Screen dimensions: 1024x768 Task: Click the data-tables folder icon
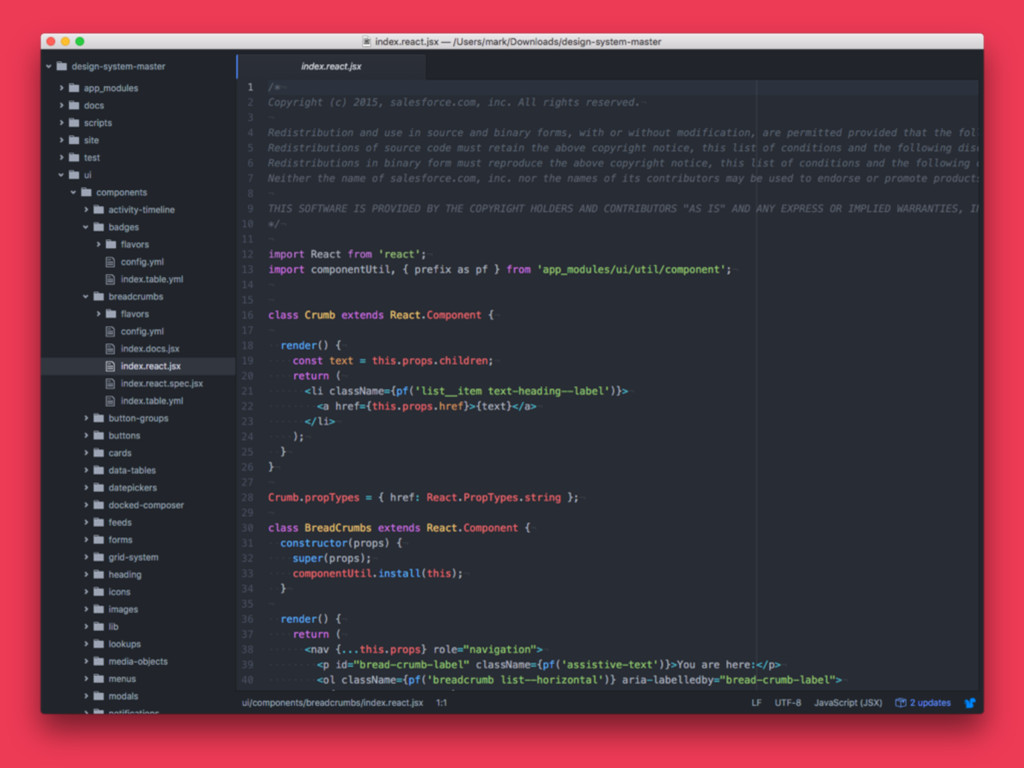(x=99, y=470)
